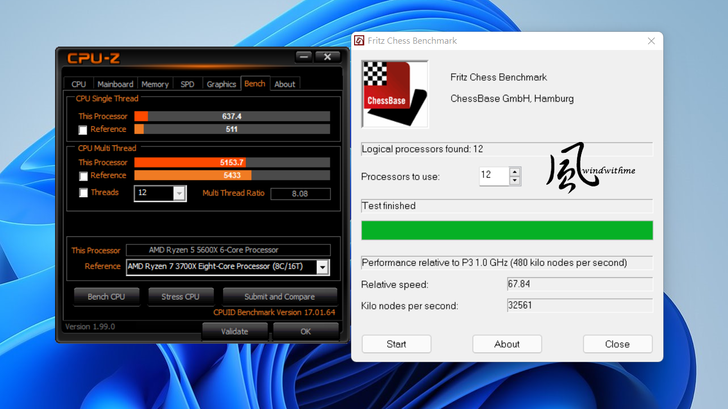Click the Multi Thread Reference 5433 bar
Image resolution: width=728 pixels, height=409 pixels.
(x=232, y=175)
